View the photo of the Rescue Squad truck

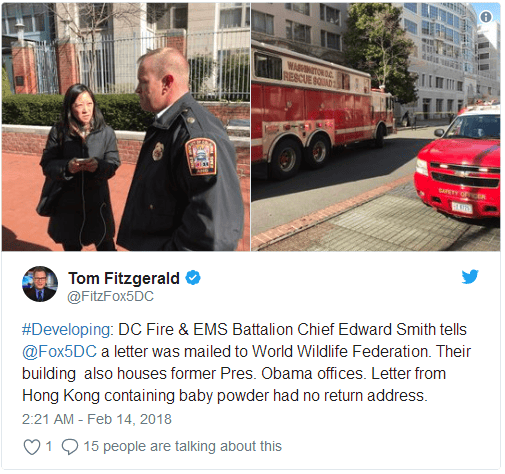(376, 127)
